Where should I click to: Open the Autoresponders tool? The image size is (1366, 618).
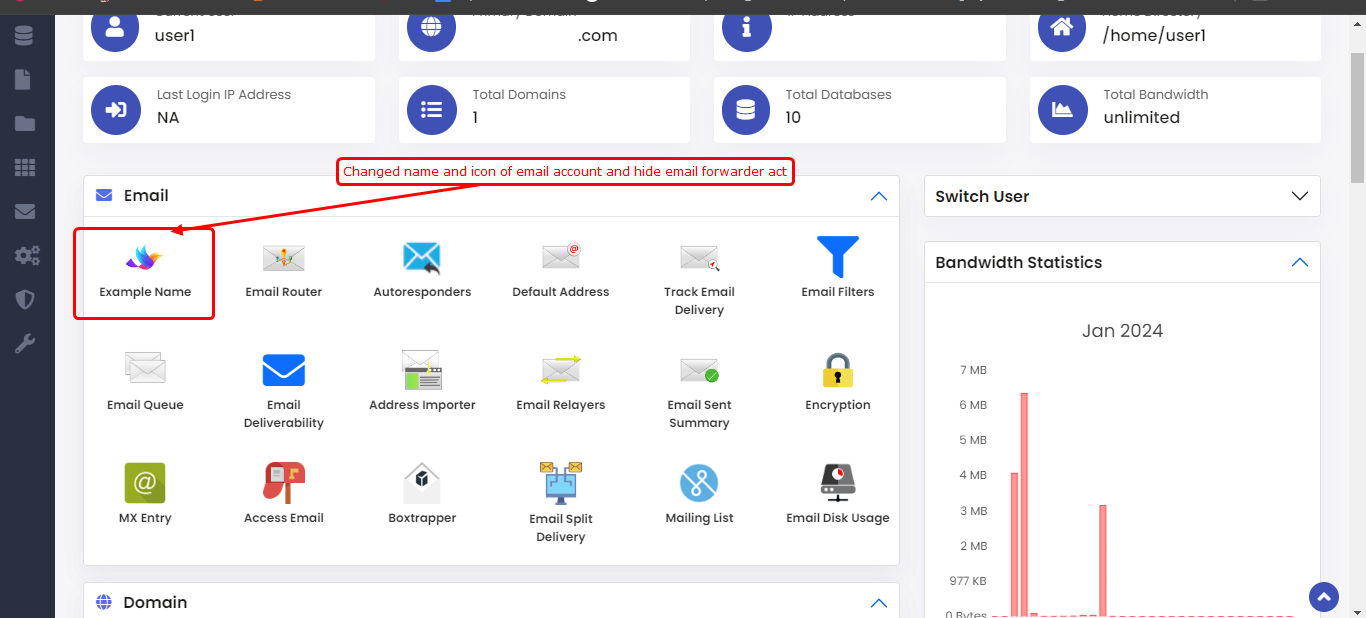click(x=422, y=259)
